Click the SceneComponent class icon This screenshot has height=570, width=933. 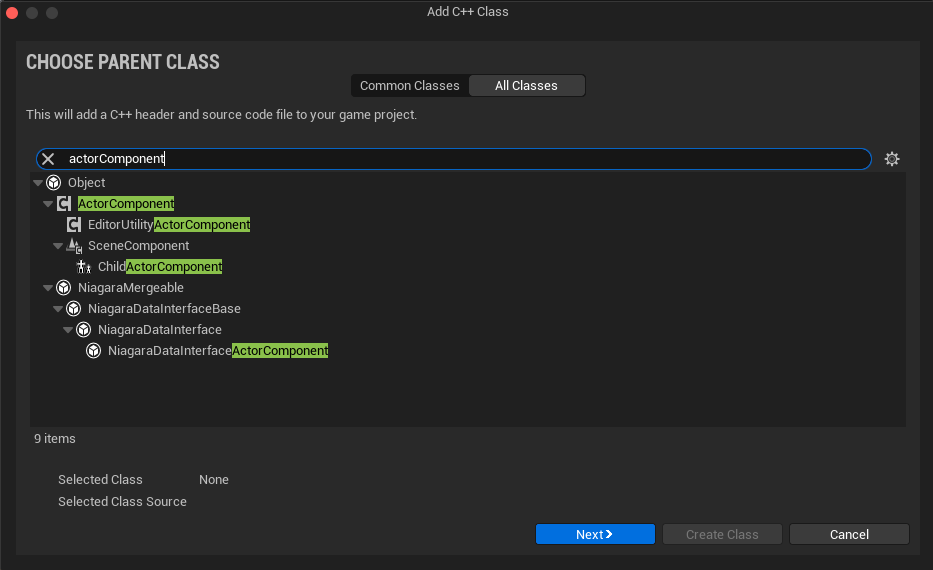tap(74, 246)
